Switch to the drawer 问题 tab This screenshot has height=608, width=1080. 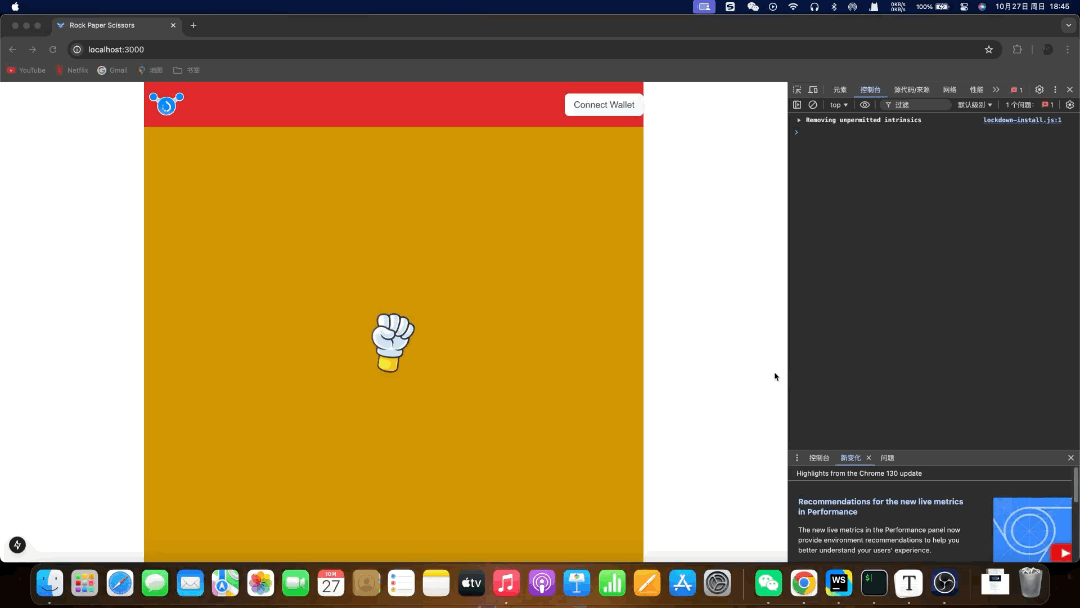pyautogui.click(x=887, y=458)
